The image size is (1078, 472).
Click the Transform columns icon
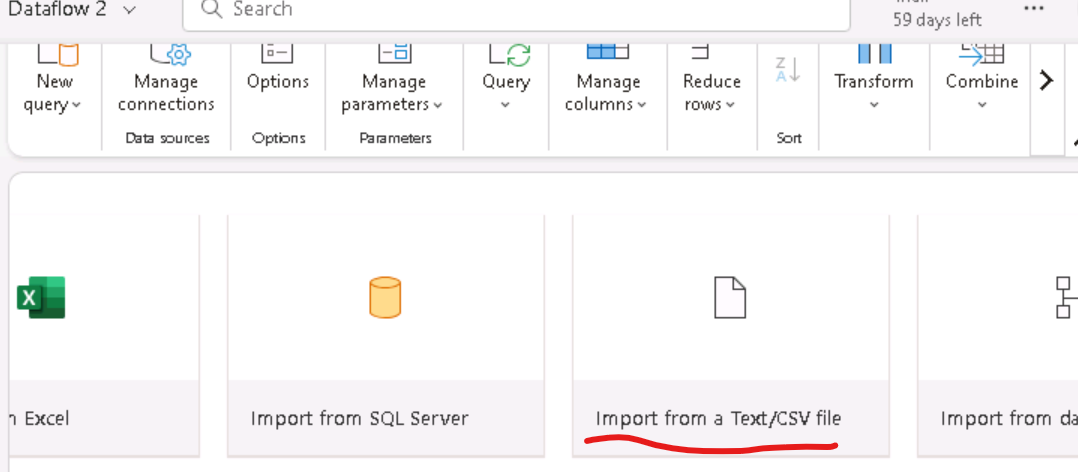coord(874,53)
